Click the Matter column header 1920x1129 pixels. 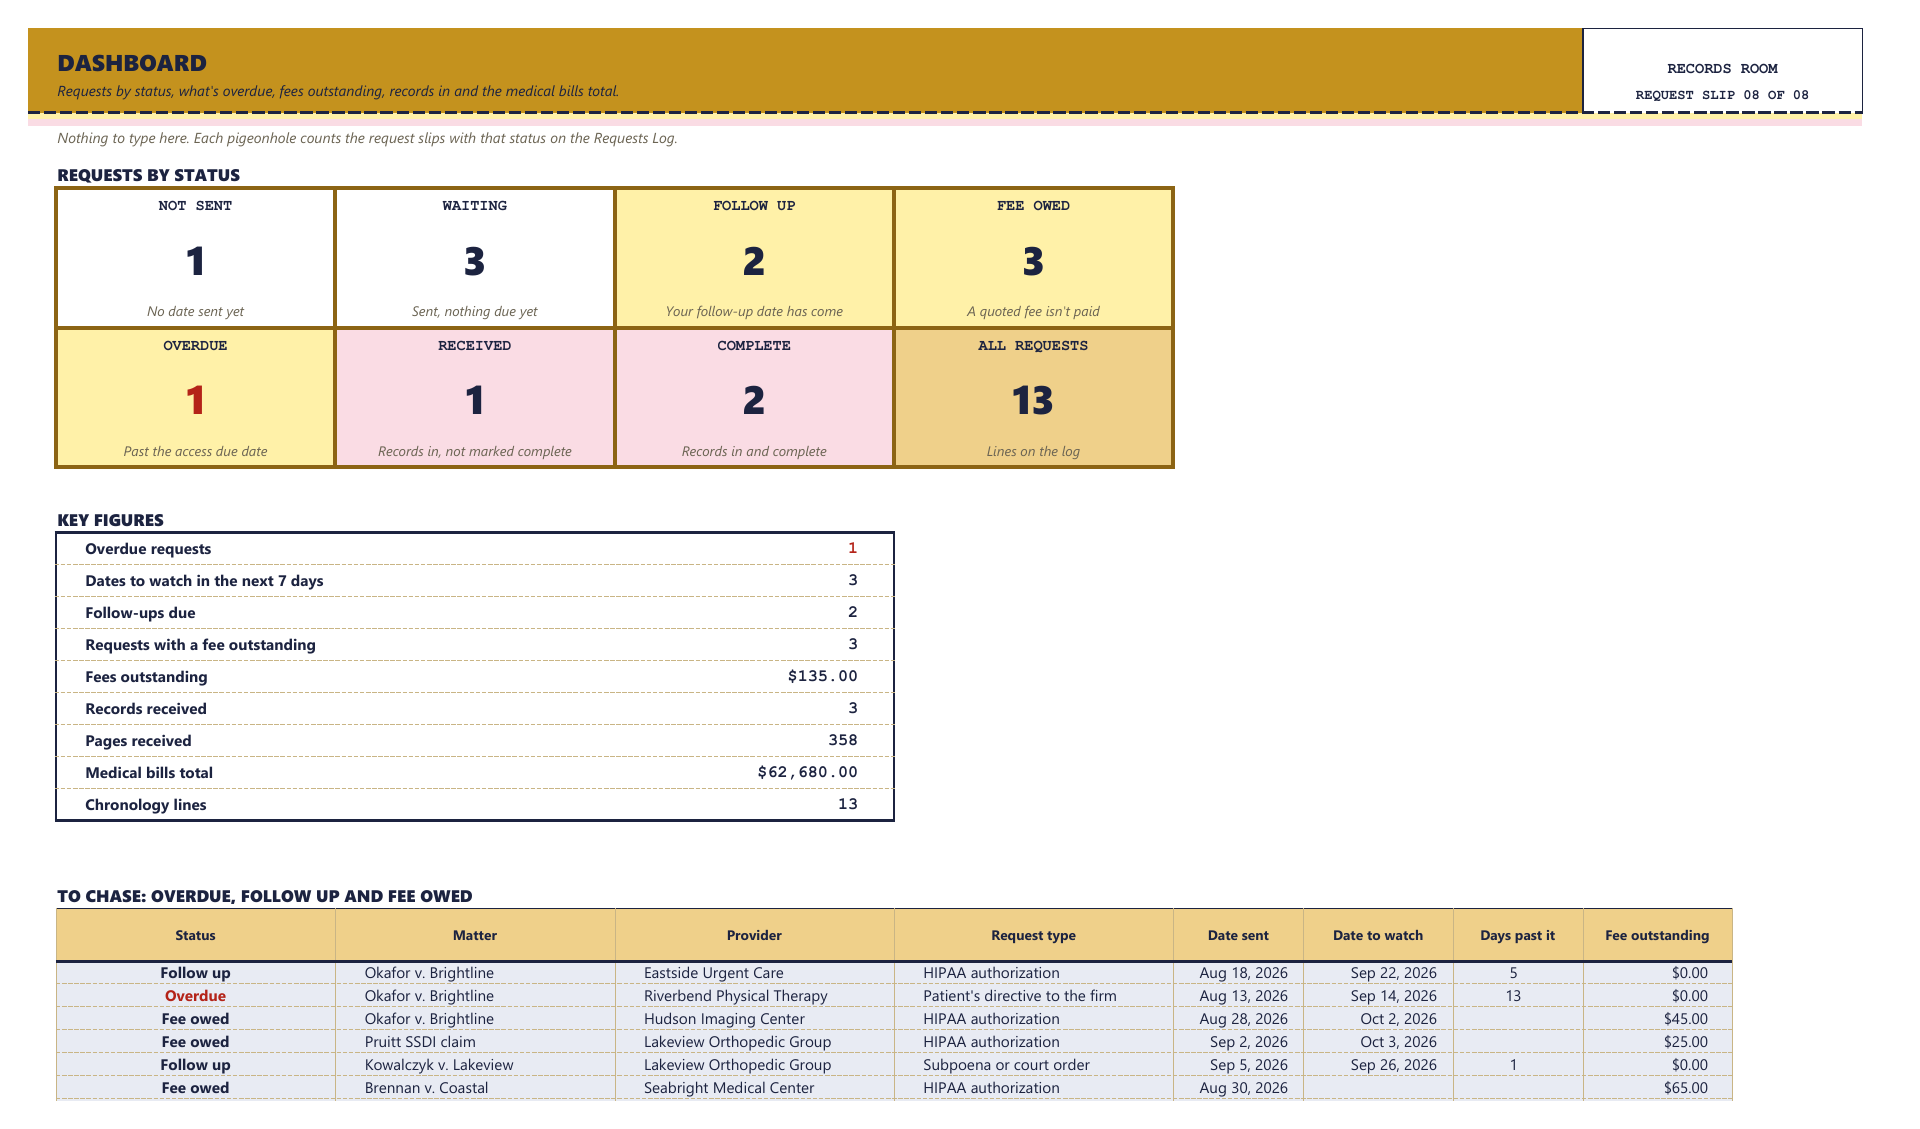(474, 935)
